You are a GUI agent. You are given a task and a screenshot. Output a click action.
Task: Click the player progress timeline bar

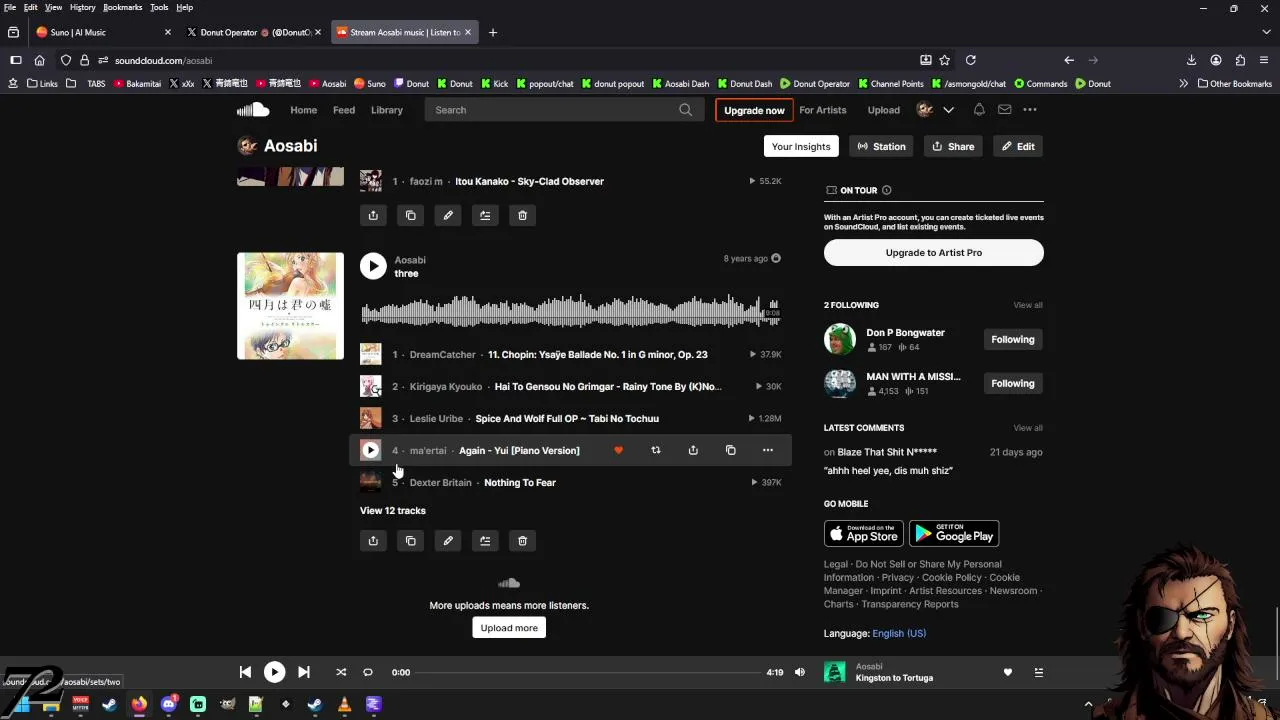point(588,672)
